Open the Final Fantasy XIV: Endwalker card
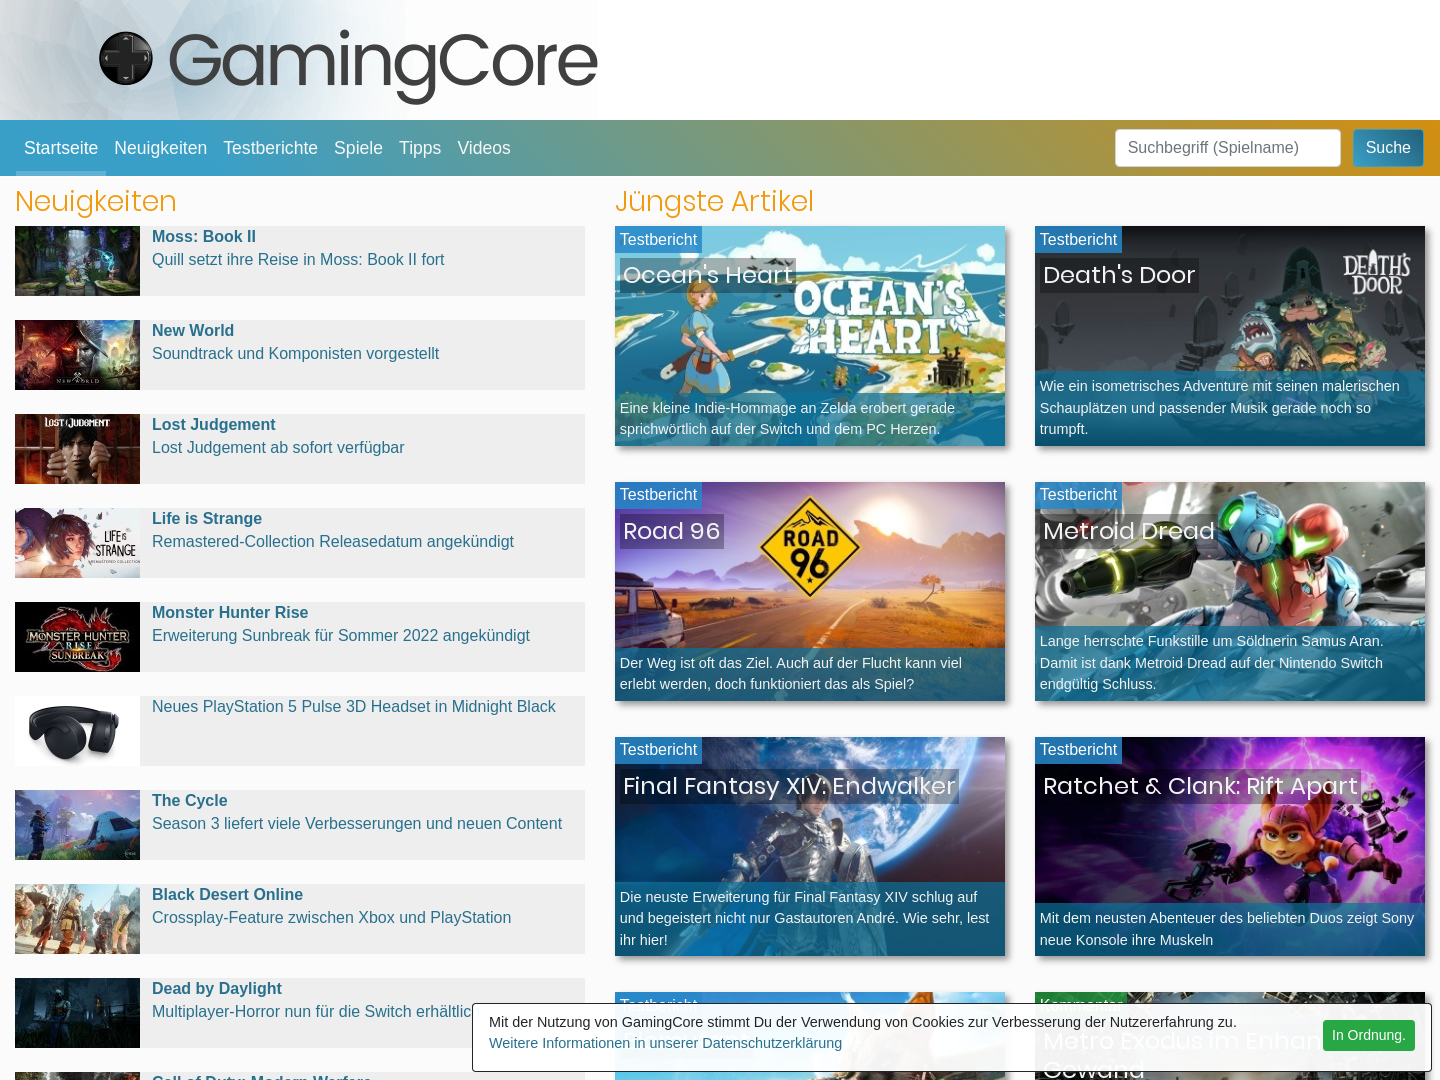Viewport: 1440px width, 1080px height. tap(810, 847)
